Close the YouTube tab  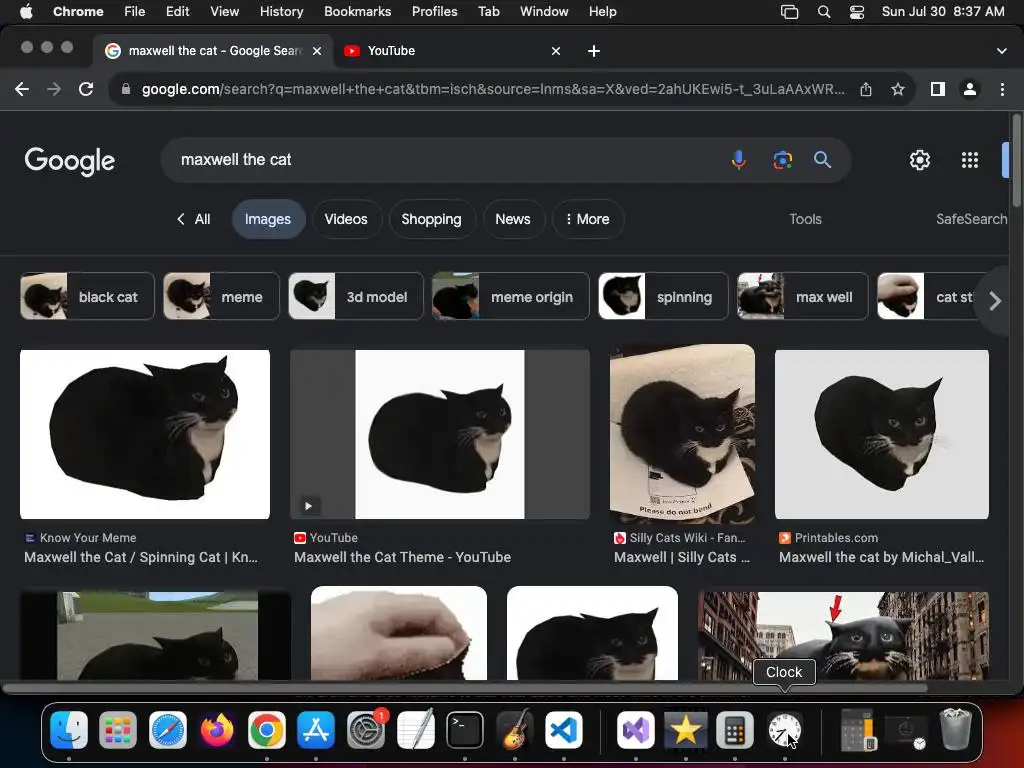[x=556, y=51]
